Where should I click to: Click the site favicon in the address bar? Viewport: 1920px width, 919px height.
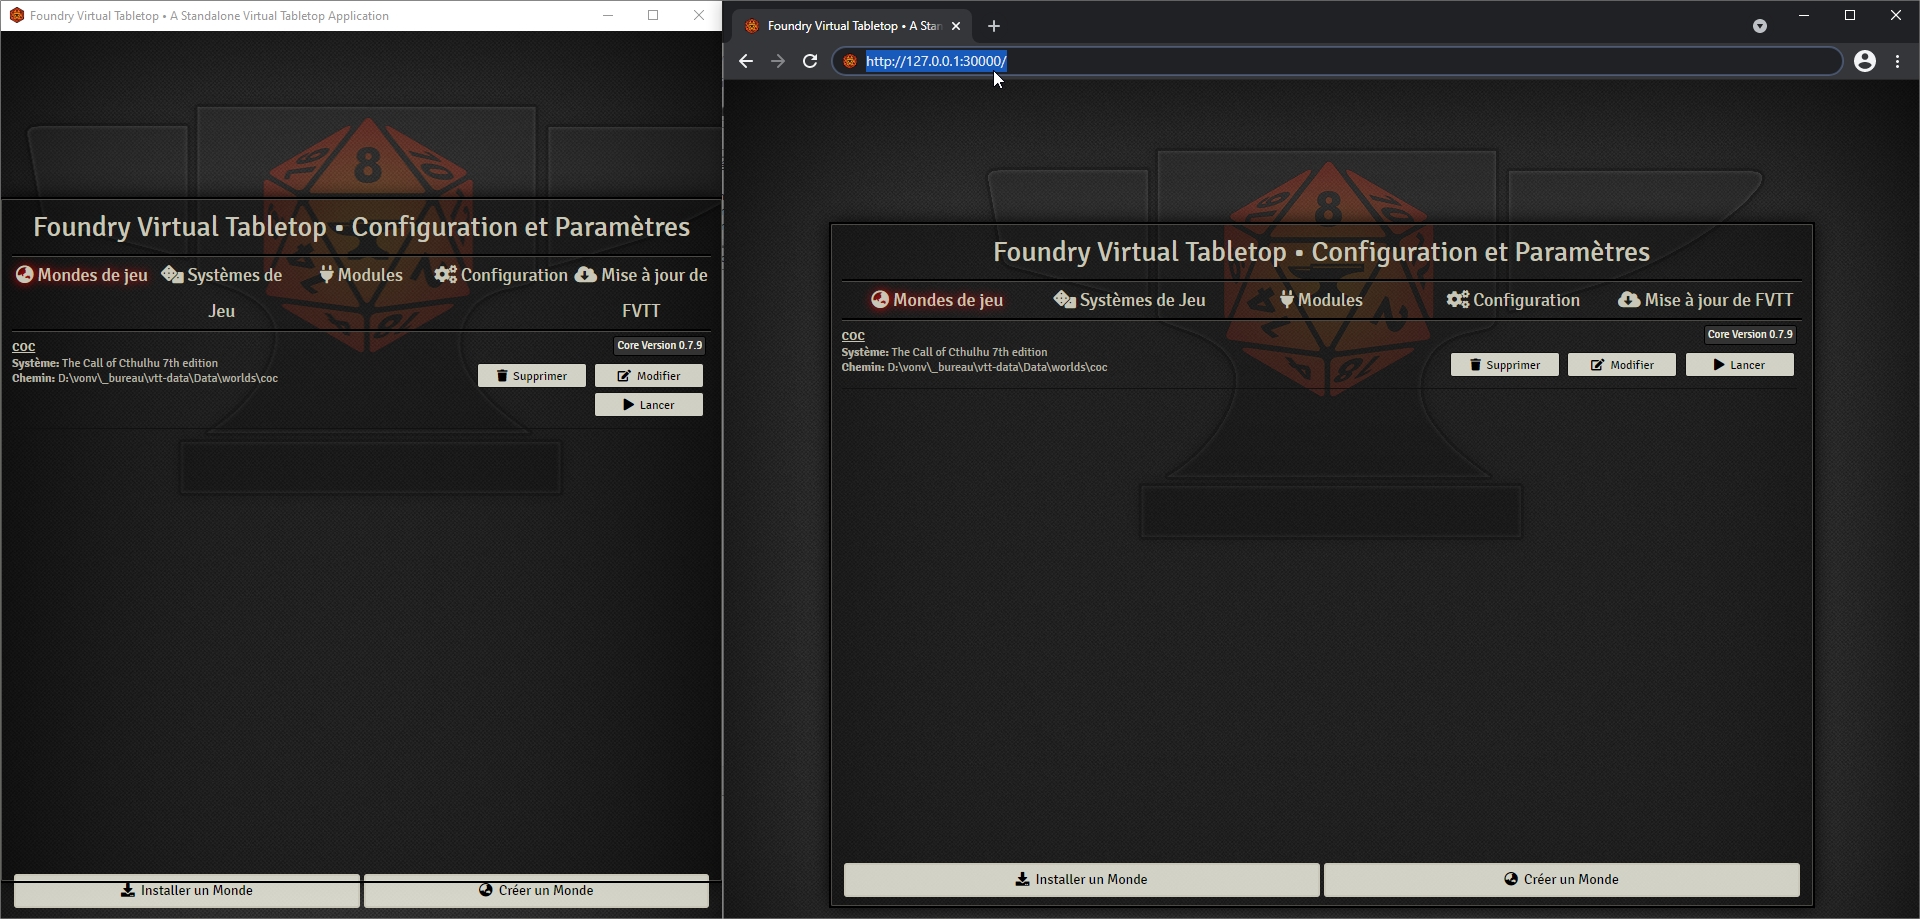pyautogui.click(x=850, y=61)
